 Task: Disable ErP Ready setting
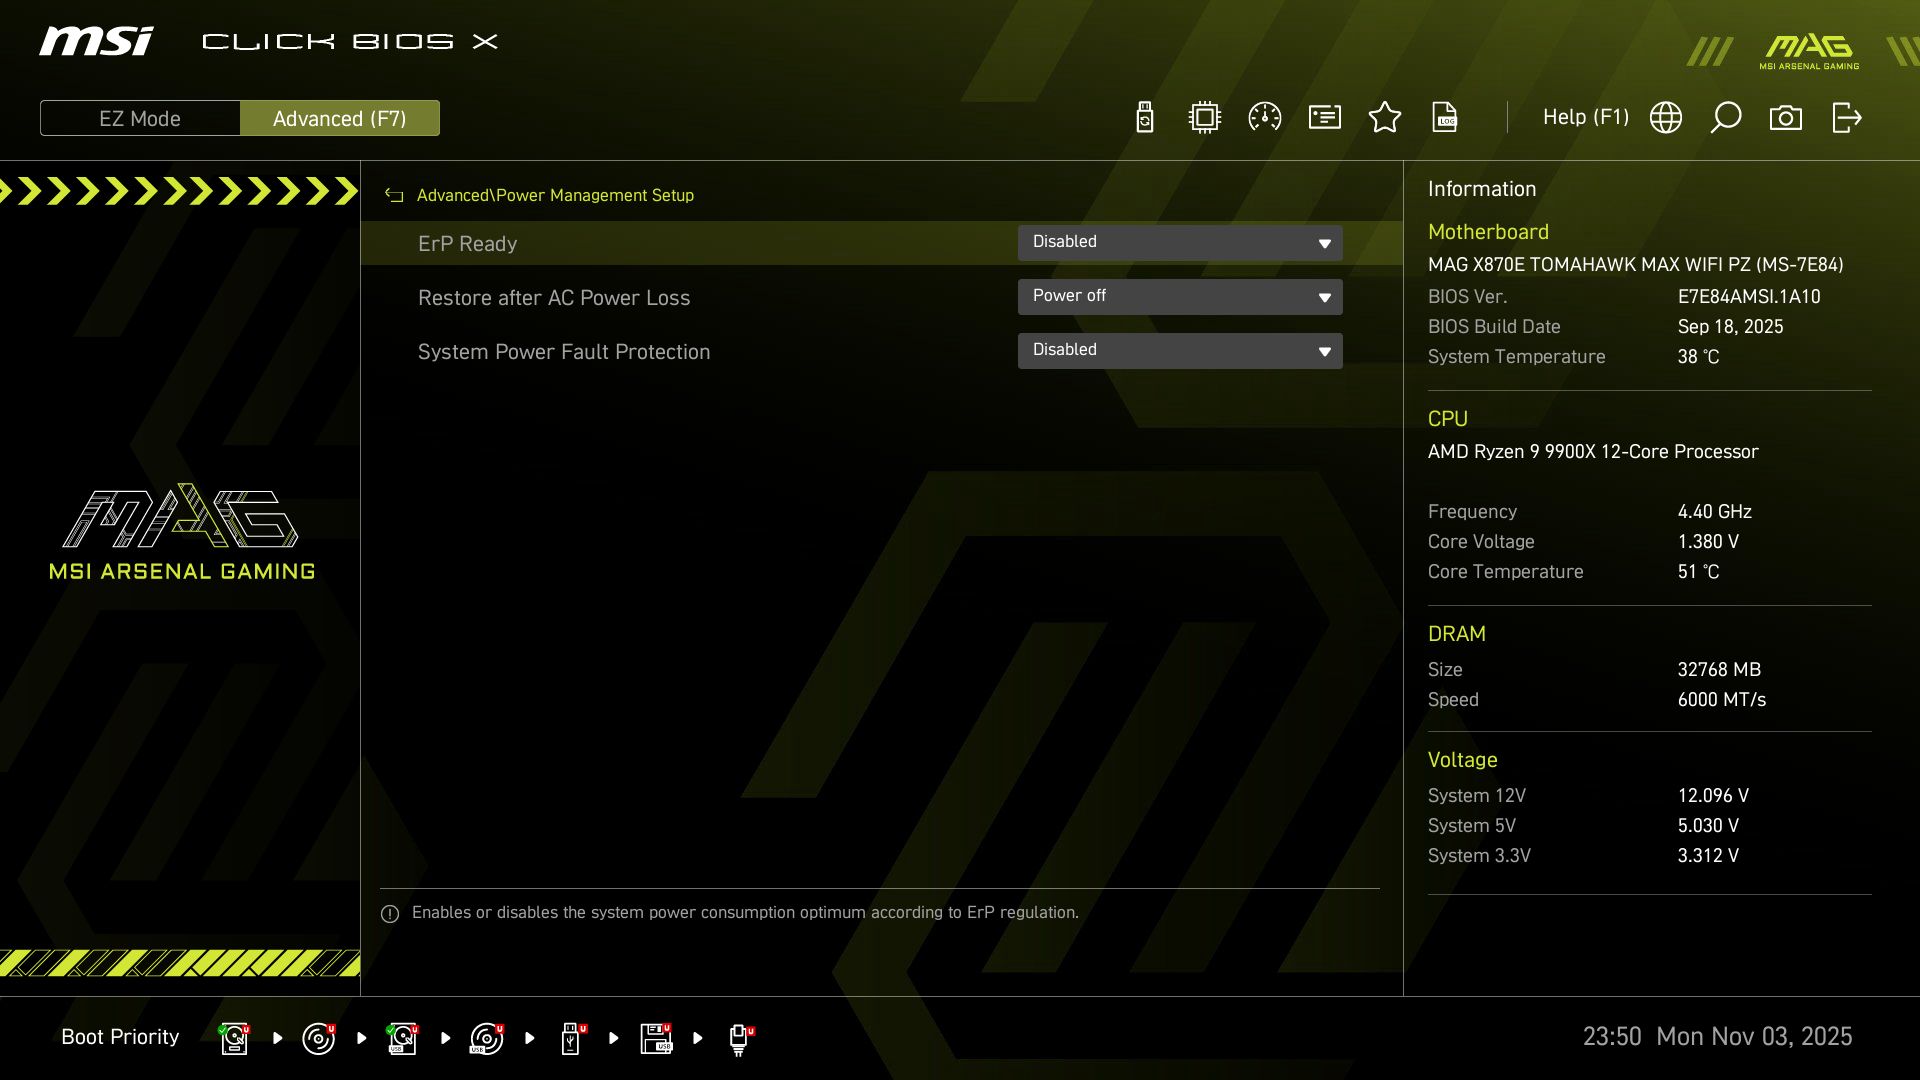click(1180, 242)
